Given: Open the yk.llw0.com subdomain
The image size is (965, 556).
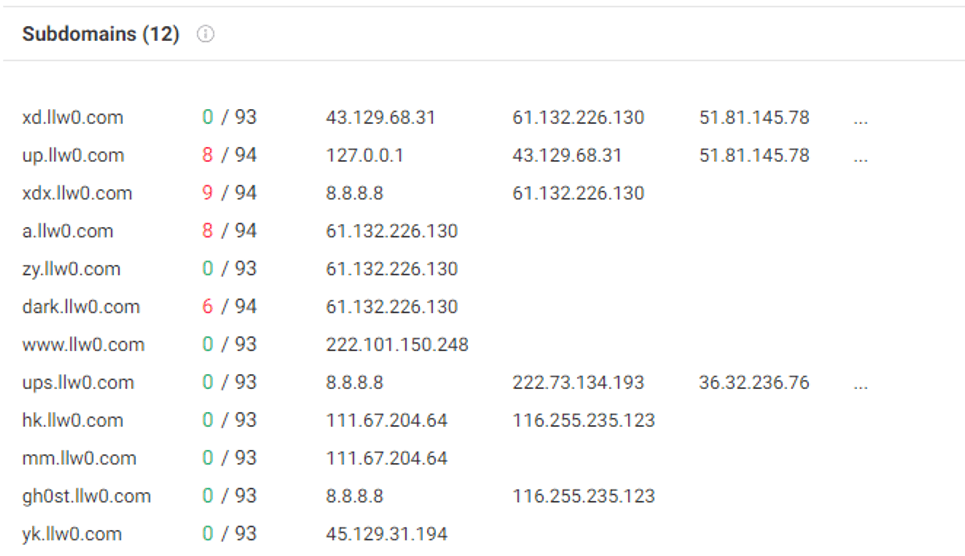Looking at the screenshot, I should (x=72, y=534).
